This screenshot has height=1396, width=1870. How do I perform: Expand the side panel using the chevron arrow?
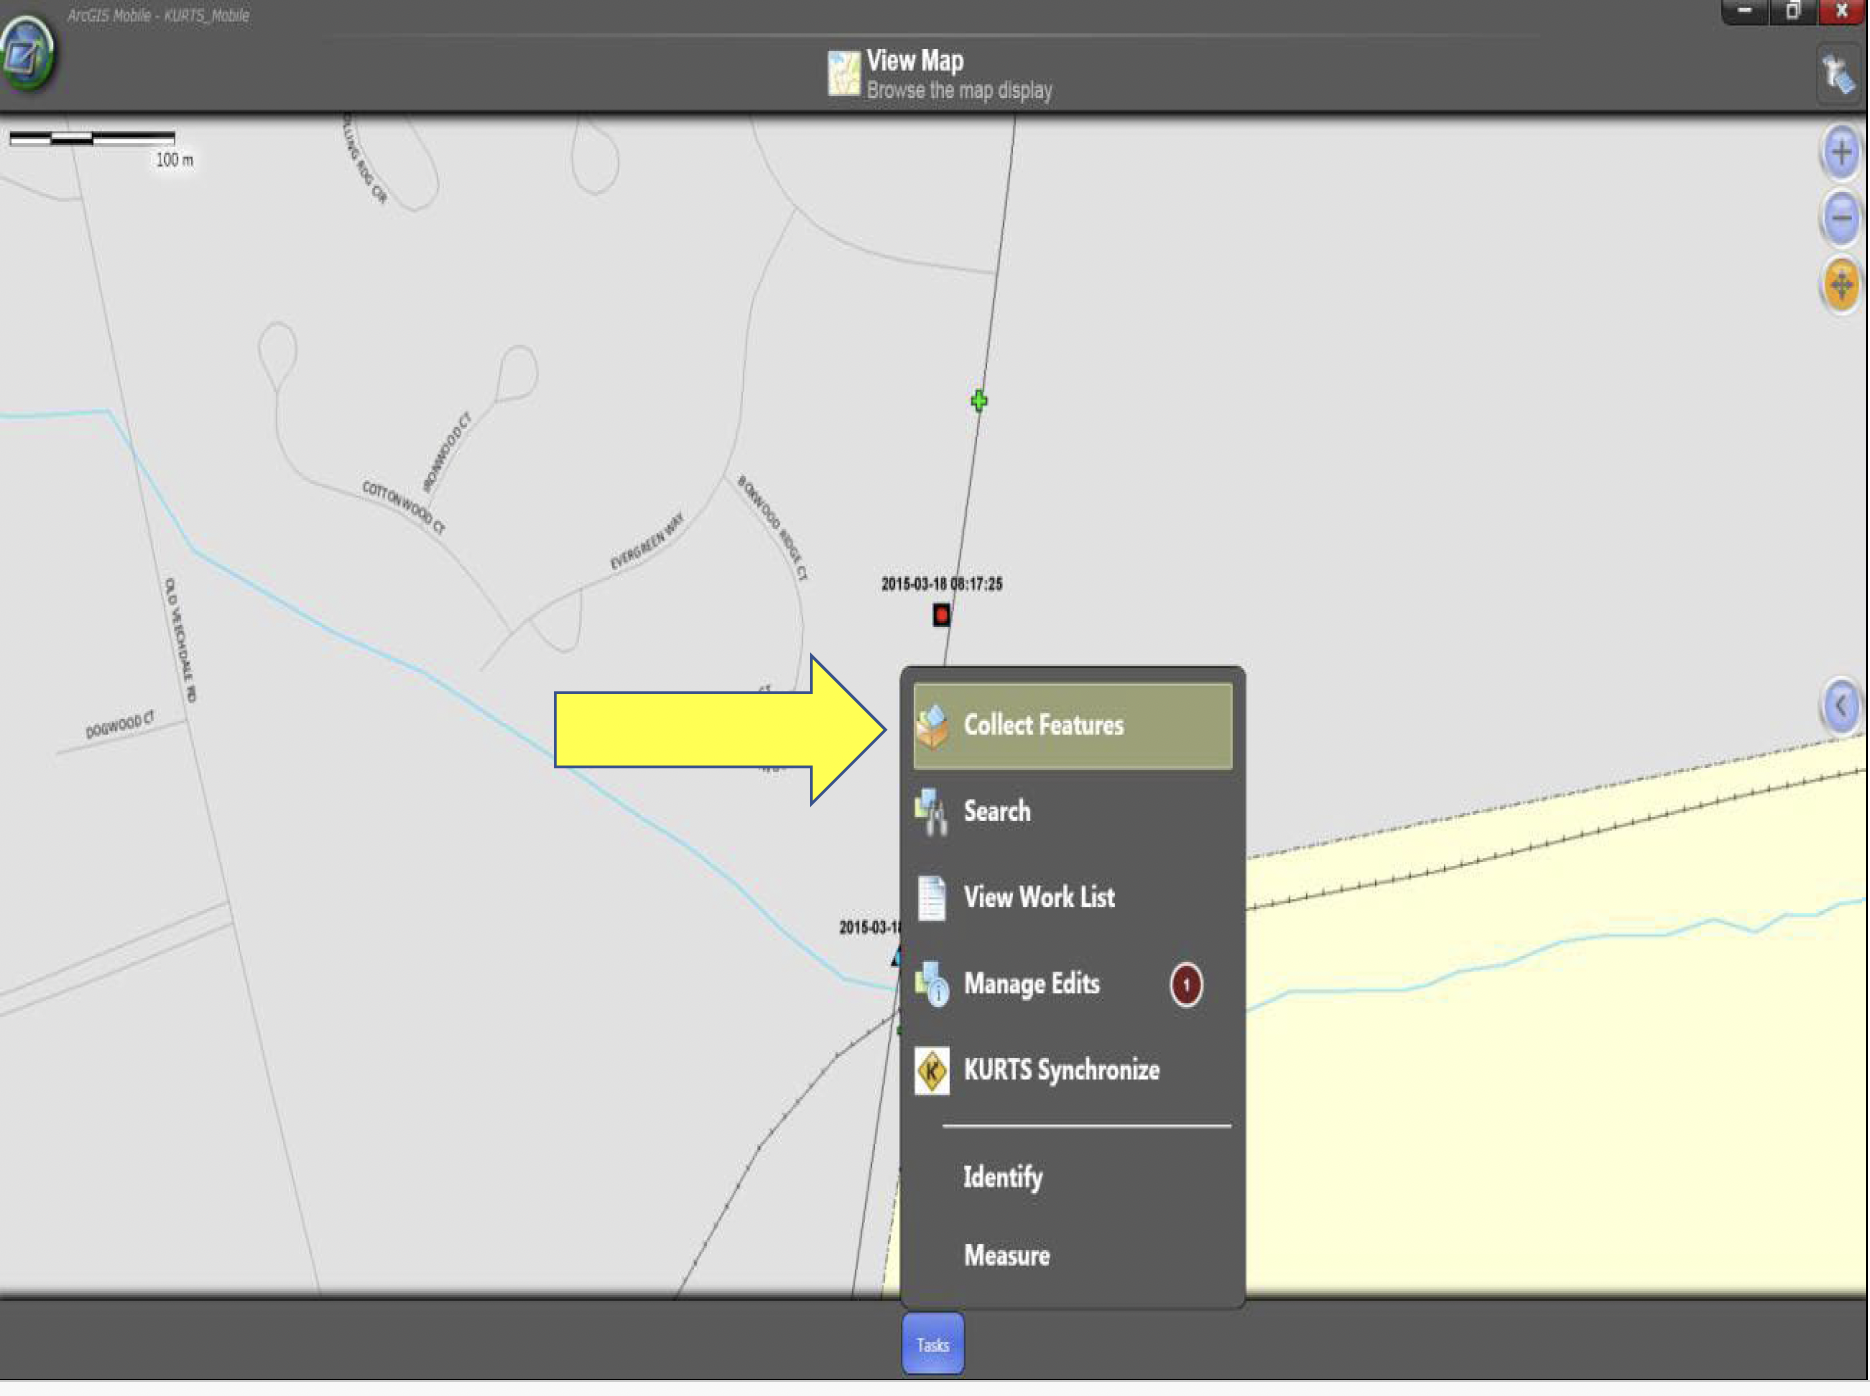(x=1839, y=705)
